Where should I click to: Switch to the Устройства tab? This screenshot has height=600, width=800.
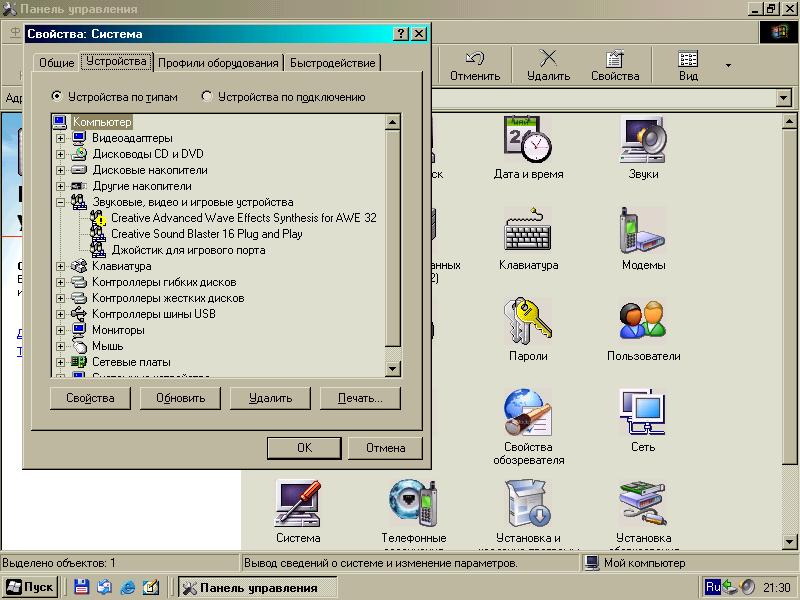[116, 61]
